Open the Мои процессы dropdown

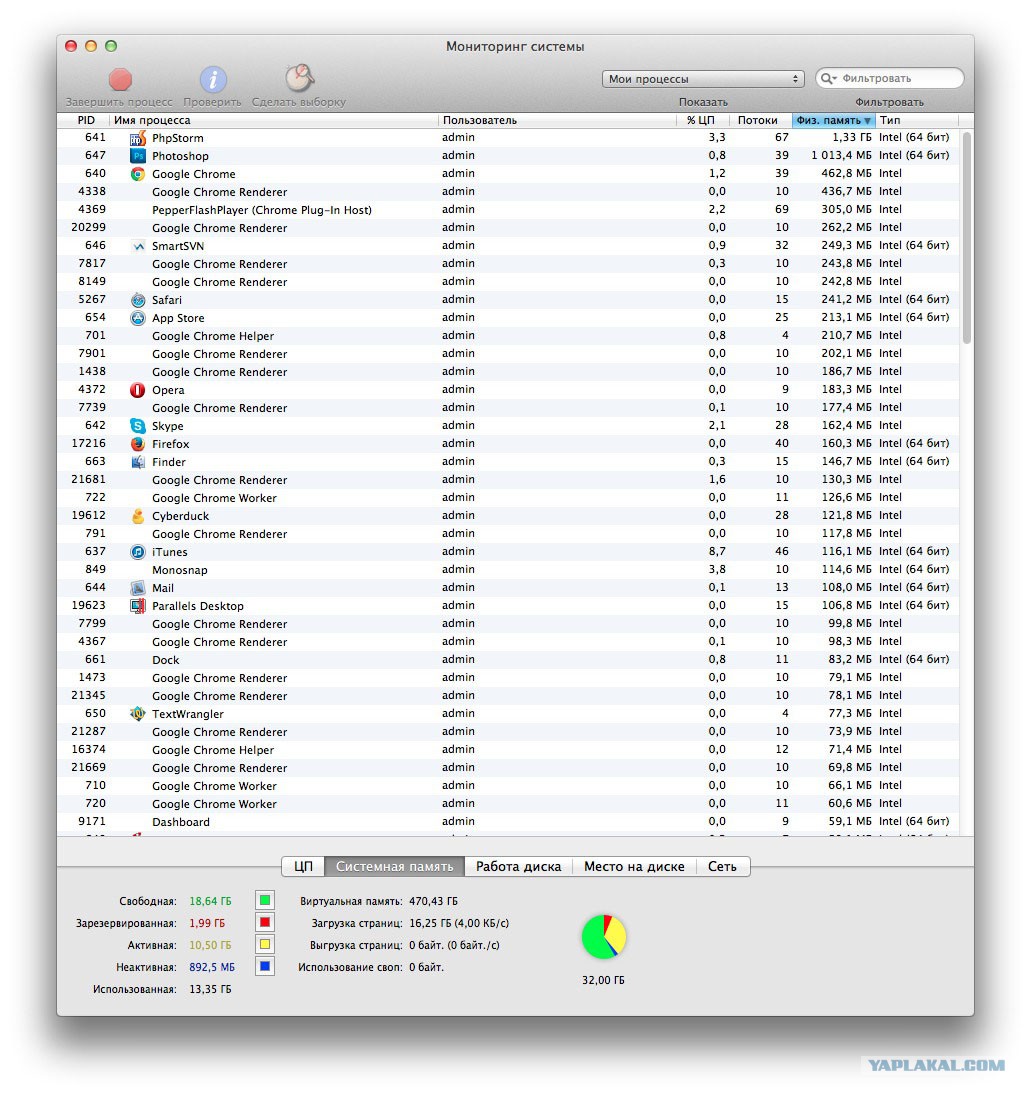tap(703, 79)
